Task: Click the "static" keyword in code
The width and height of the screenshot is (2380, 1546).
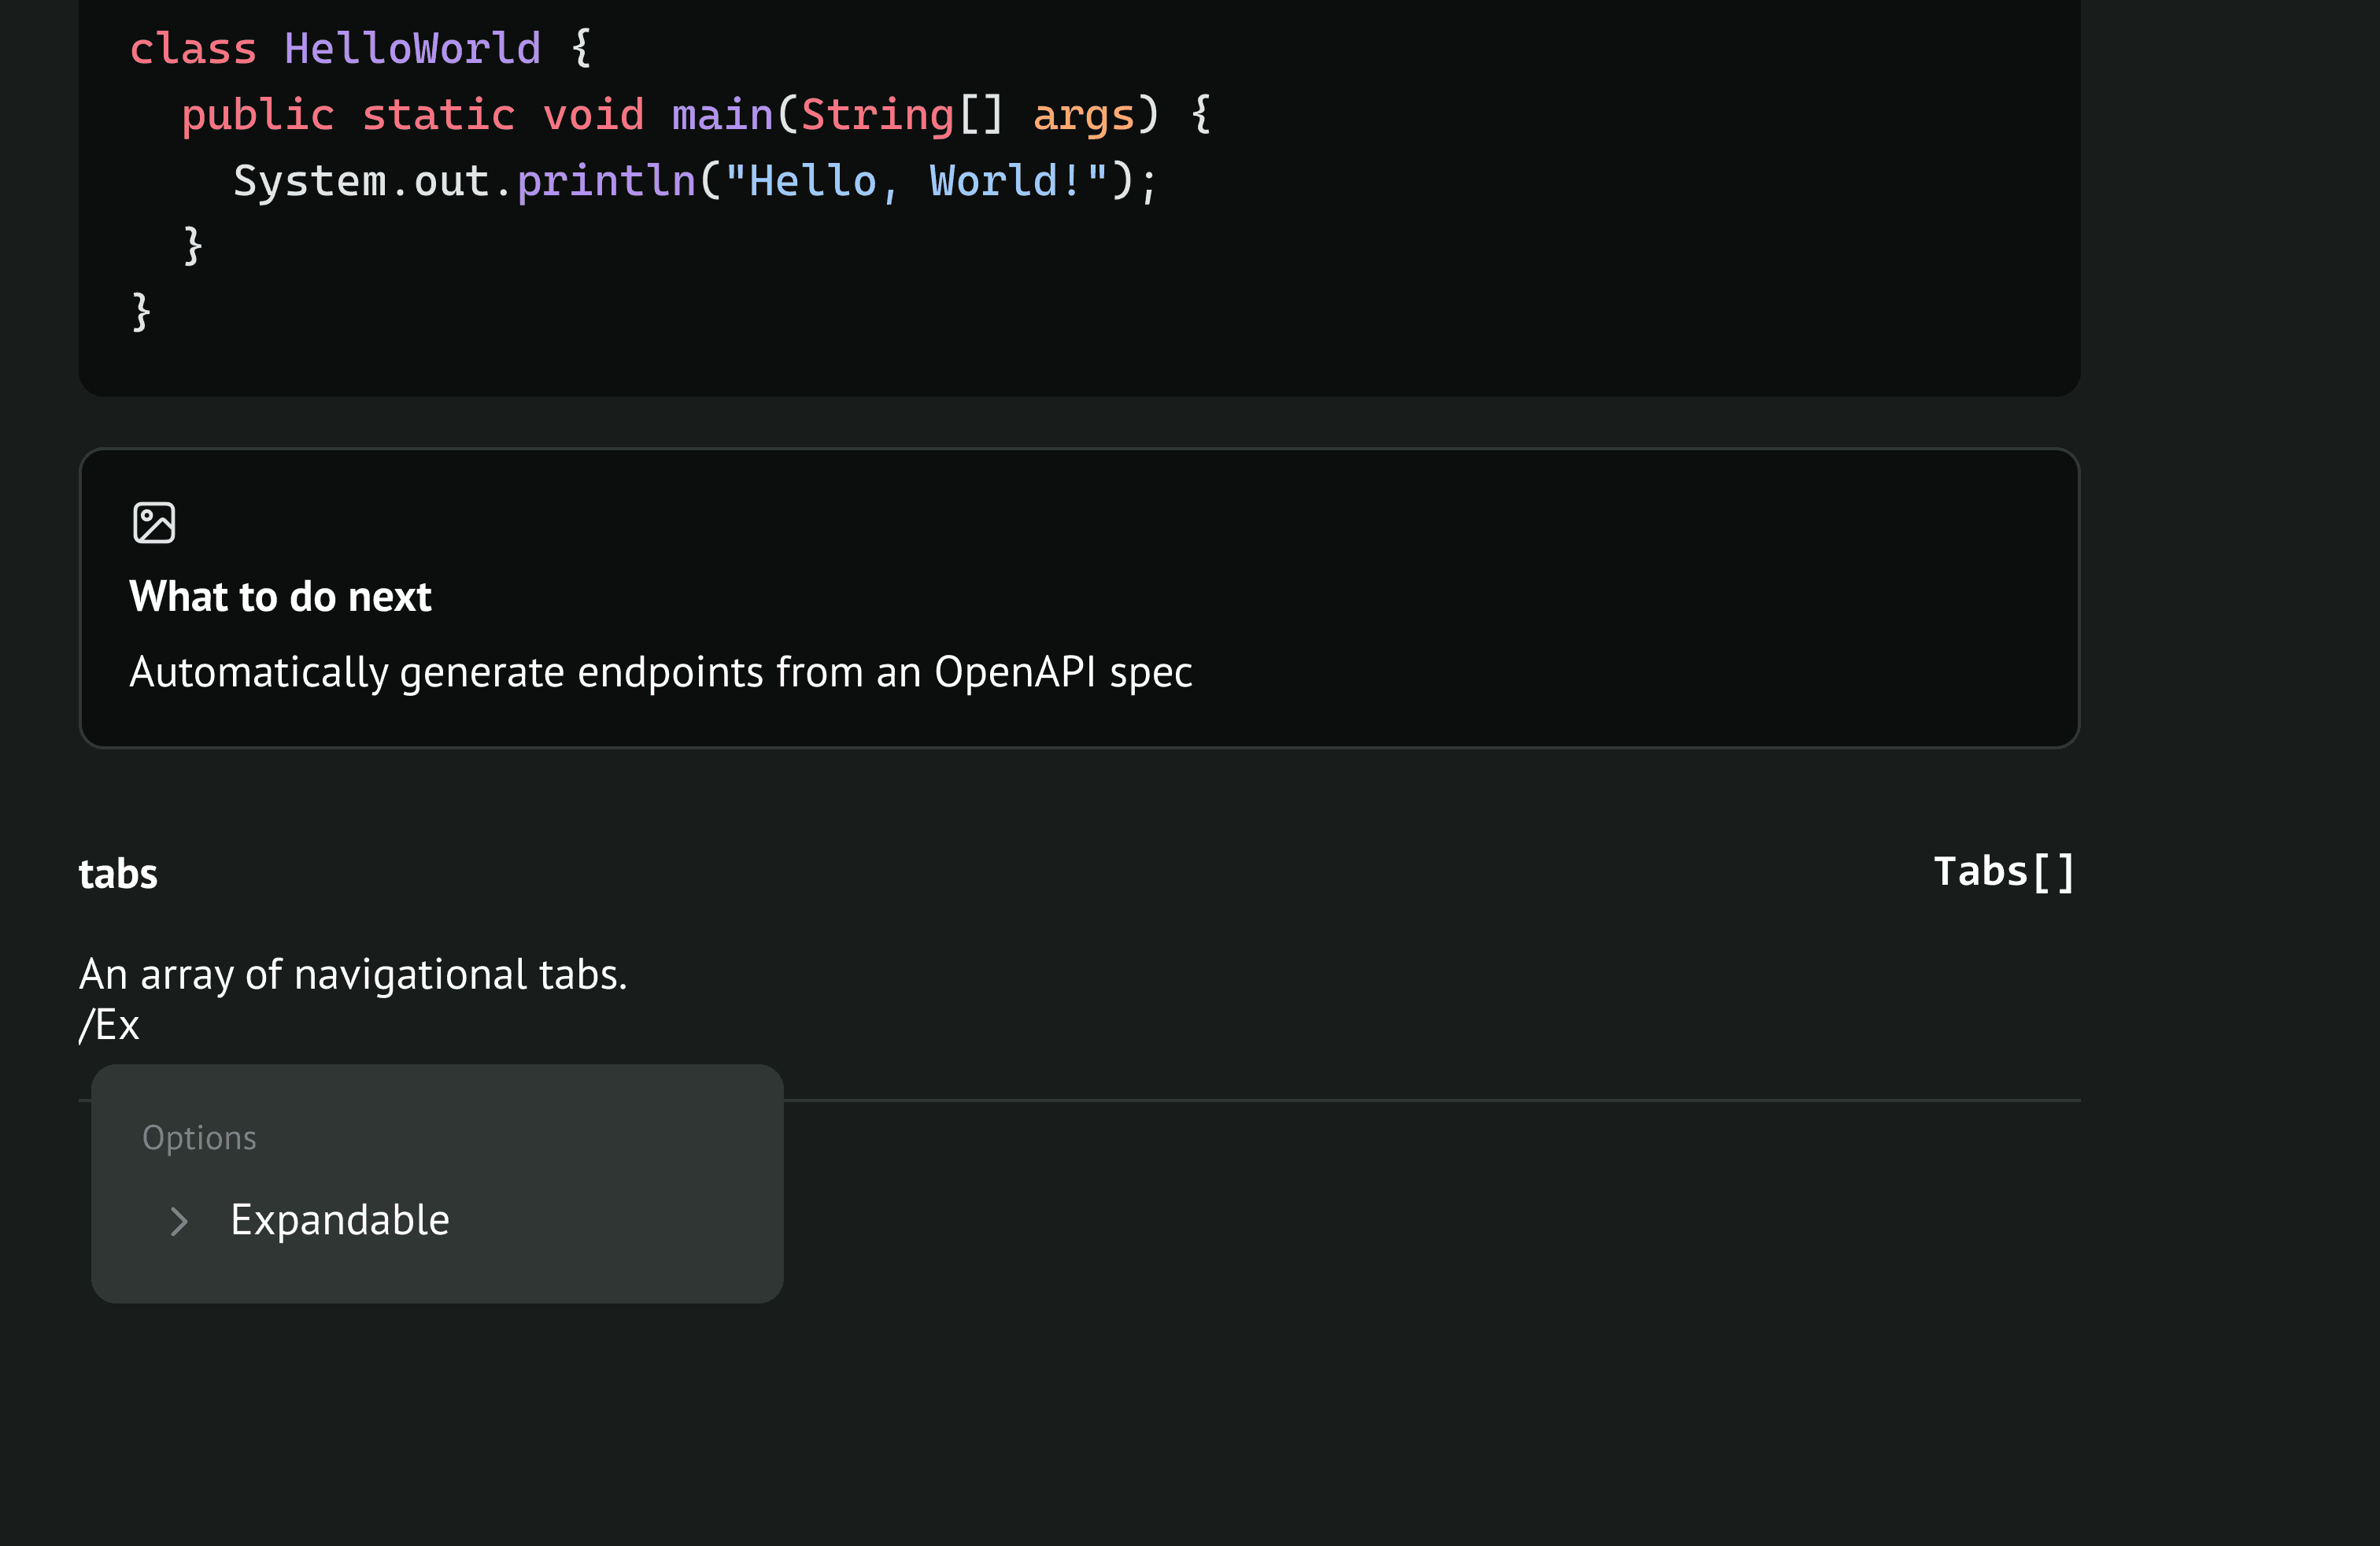Action: (x=438, y=115)
